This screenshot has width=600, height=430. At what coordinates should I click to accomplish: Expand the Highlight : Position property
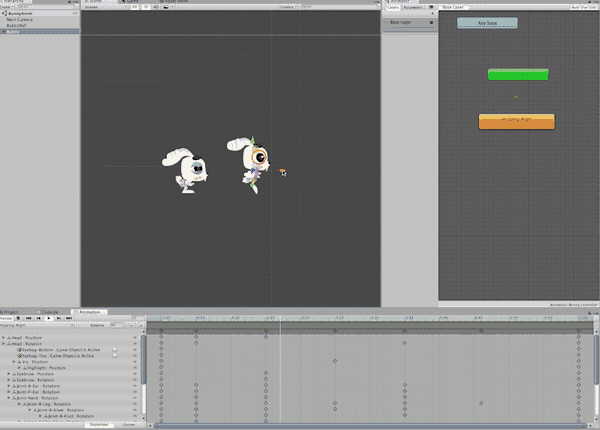click(20, 368)
